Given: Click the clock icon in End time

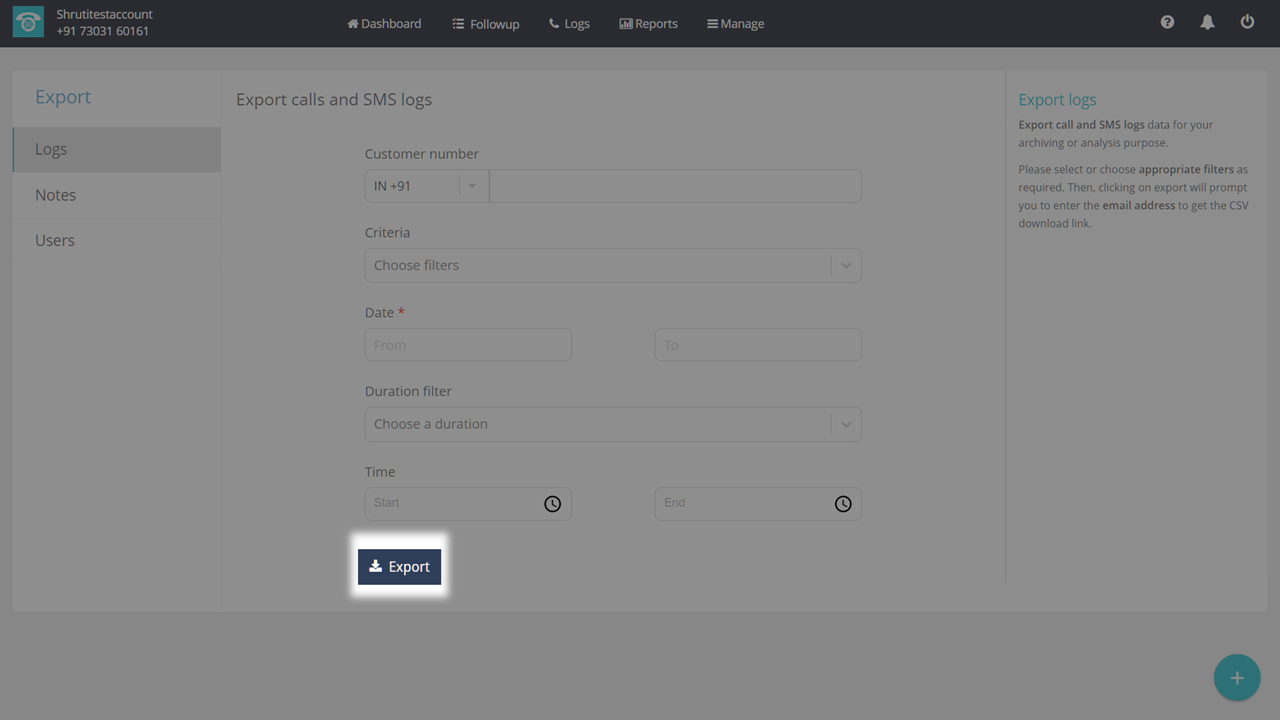Looking at the screenshot, I should pos(843,504).
